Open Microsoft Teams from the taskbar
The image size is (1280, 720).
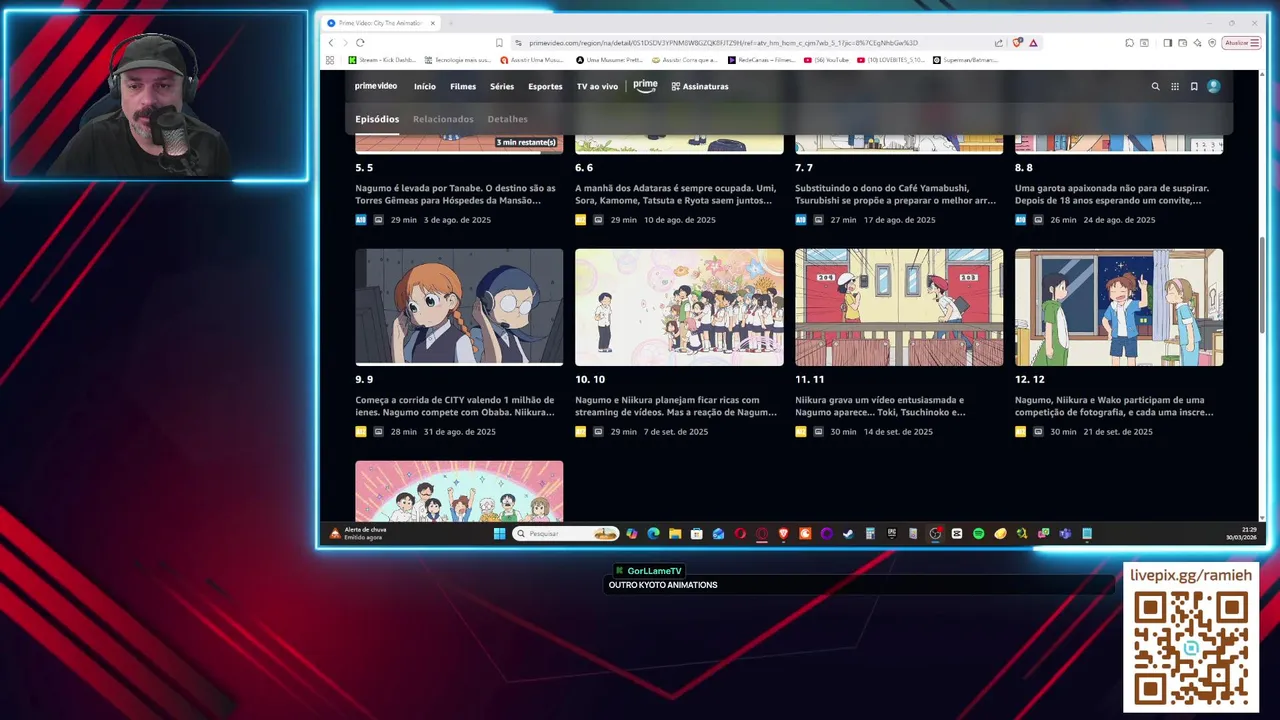pos(1065,534)
